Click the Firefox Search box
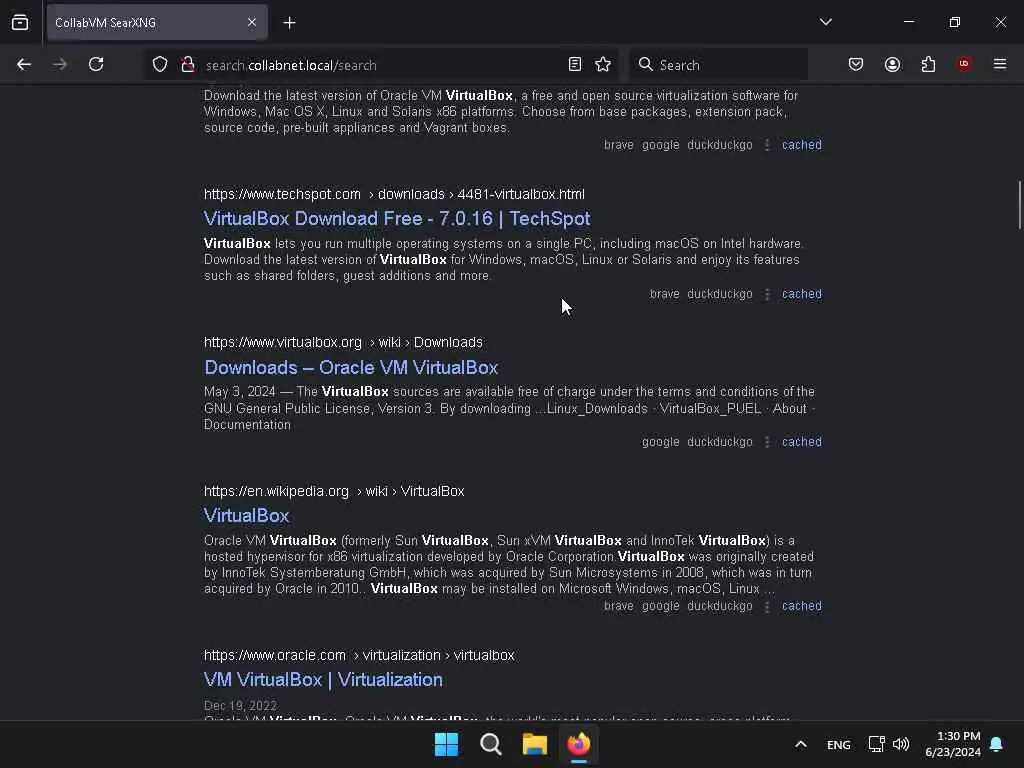 [x=718, y=65]
